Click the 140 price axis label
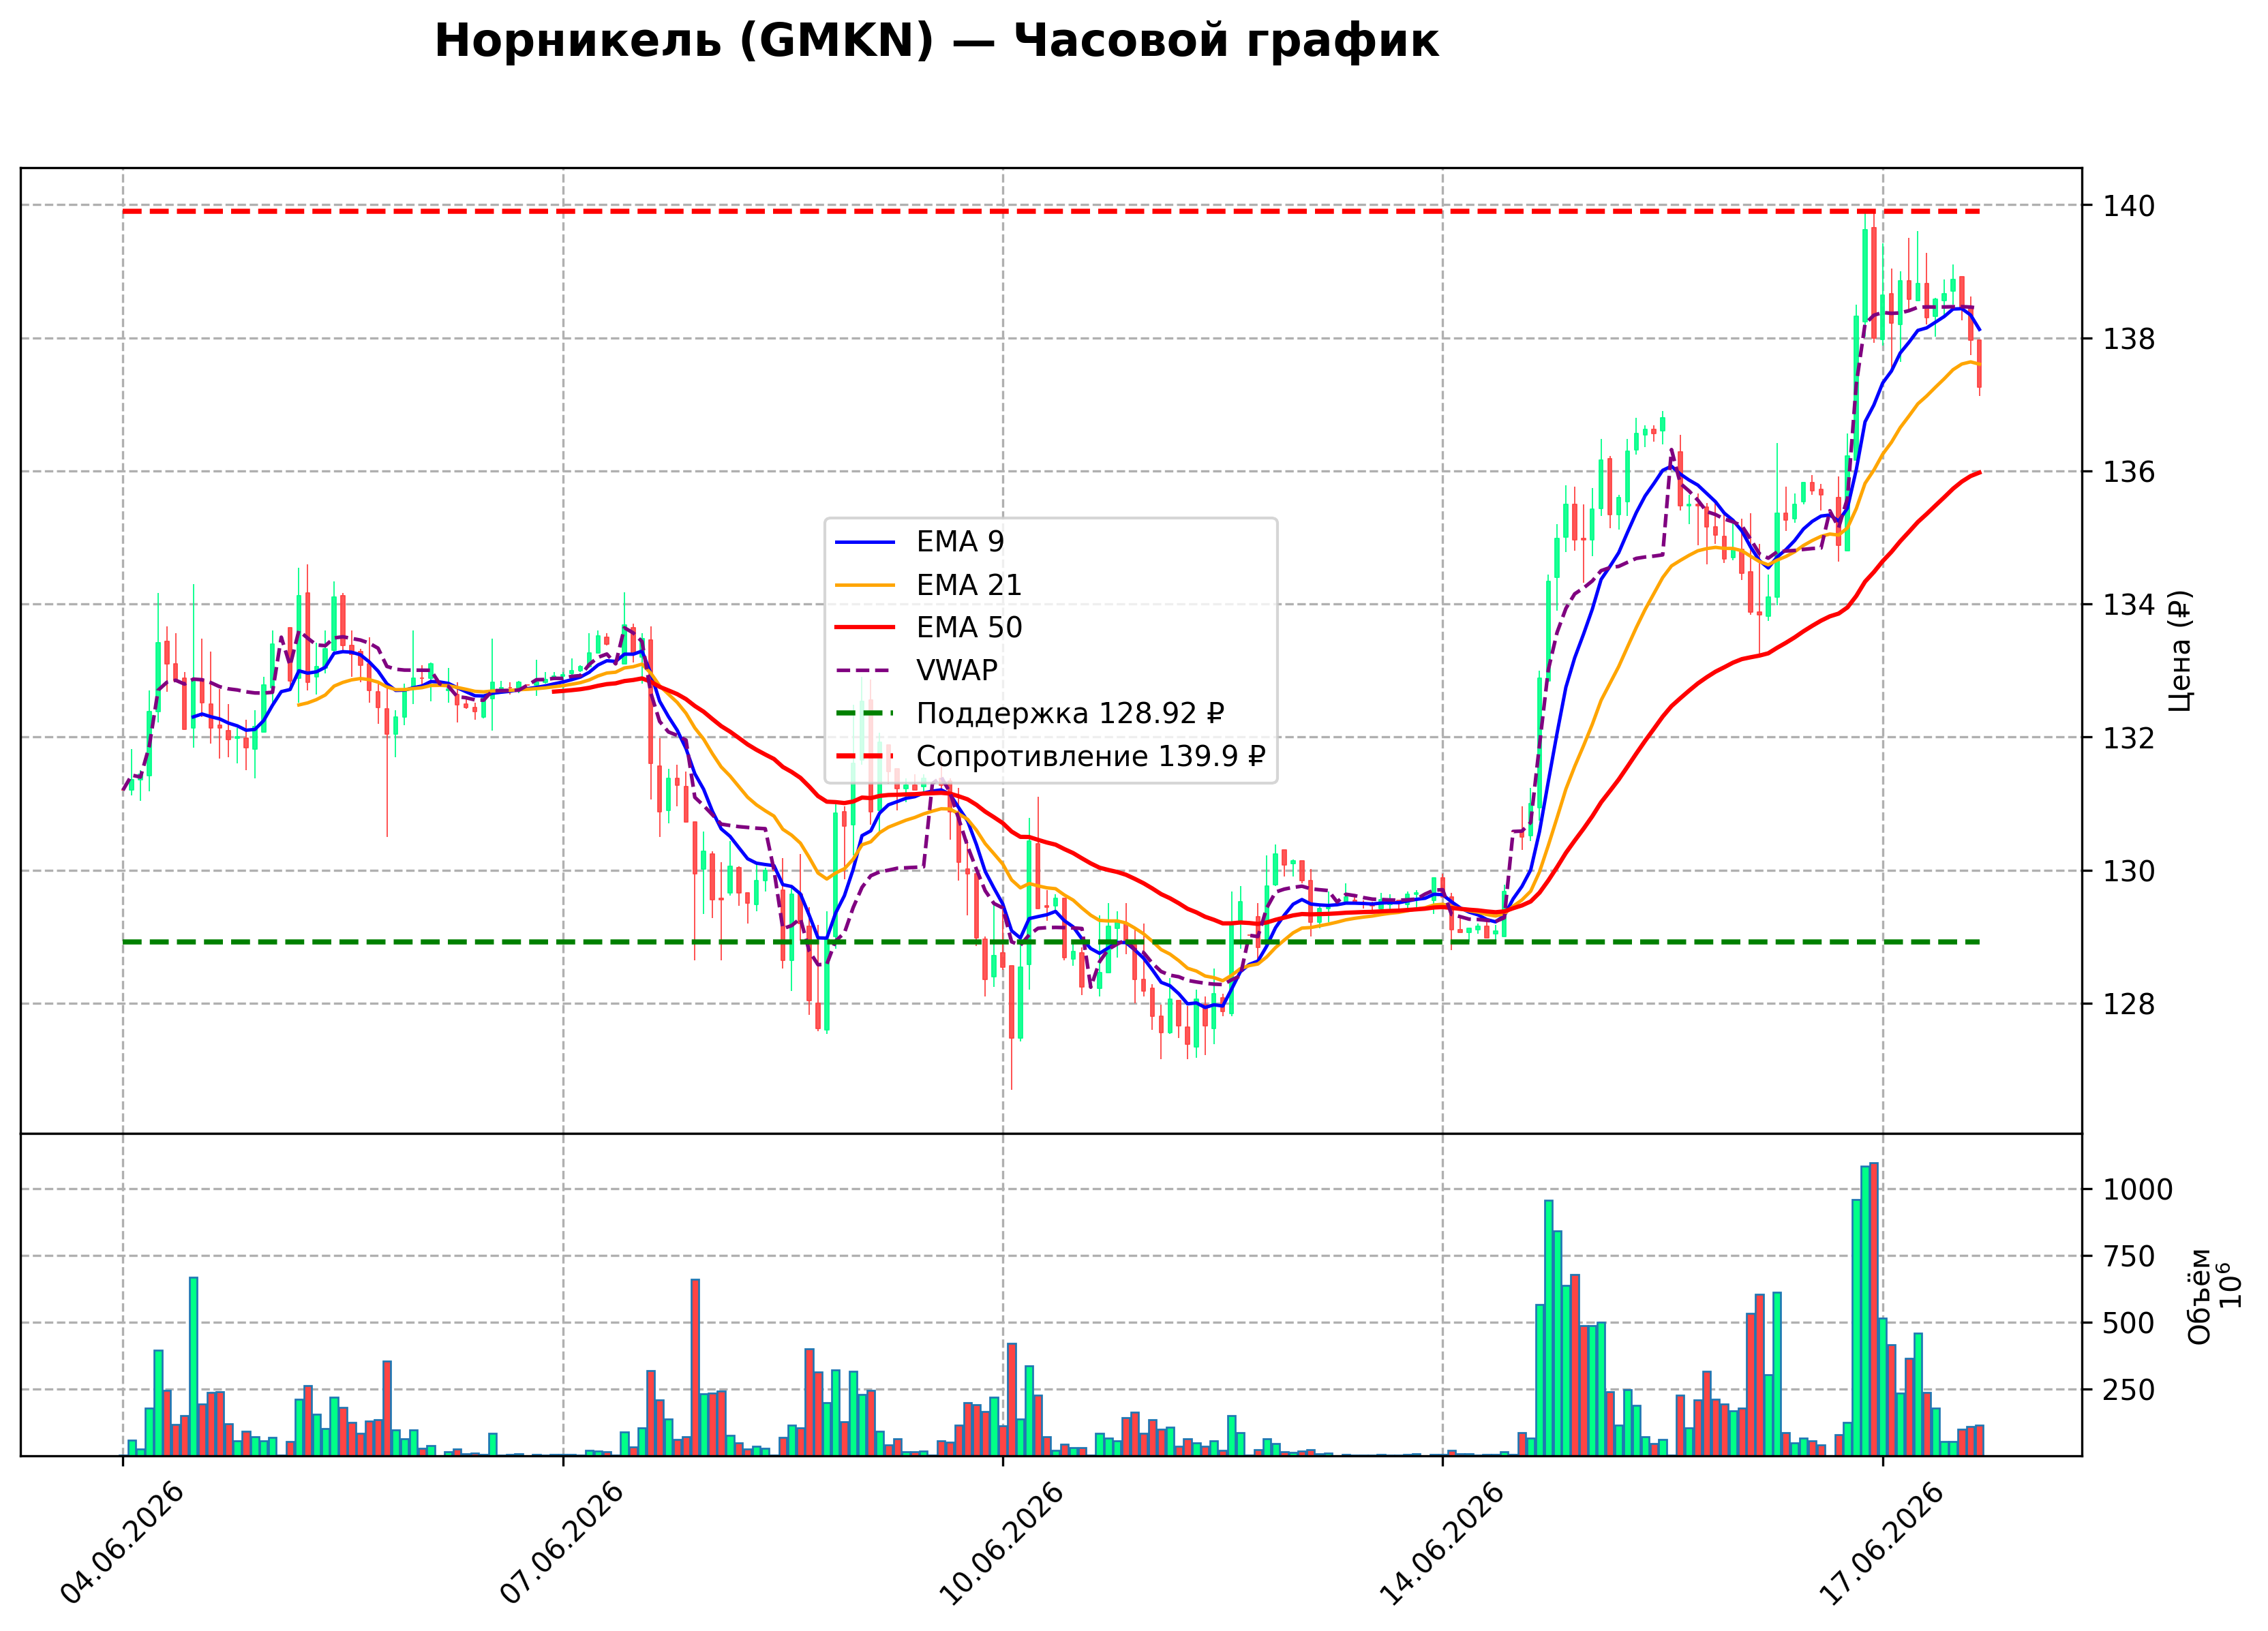 (2129, 206)
